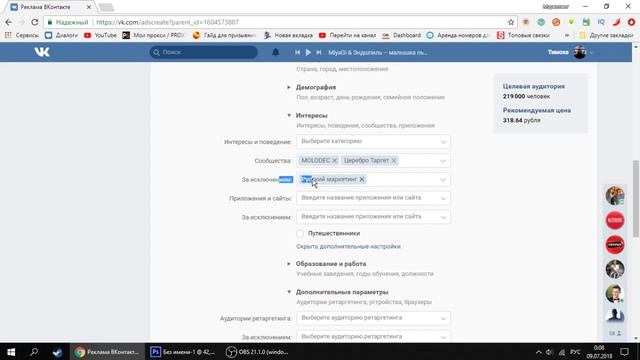Open Перейти на канал bookmark

(x=347, y=36)
